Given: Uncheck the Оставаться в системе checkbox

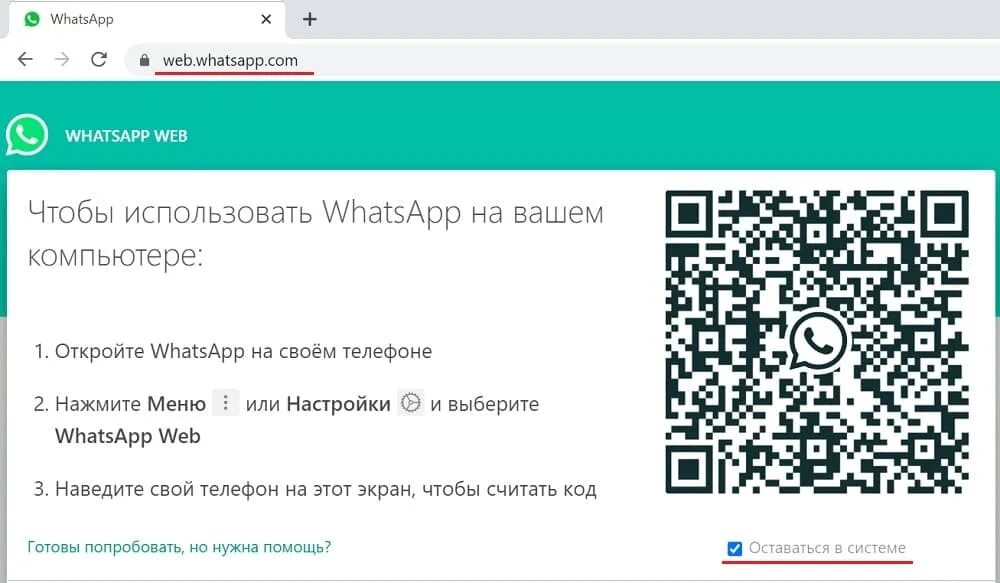Looking at the screenshot, I should tap(735, 548).
